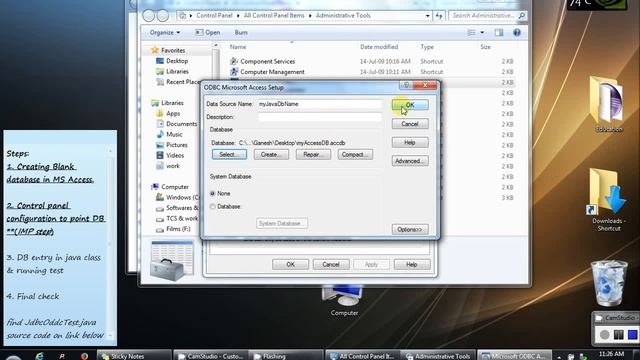Click All Control Panel Items breadcrumb
The width and height of the screenshot is (640, 360).
274,16
